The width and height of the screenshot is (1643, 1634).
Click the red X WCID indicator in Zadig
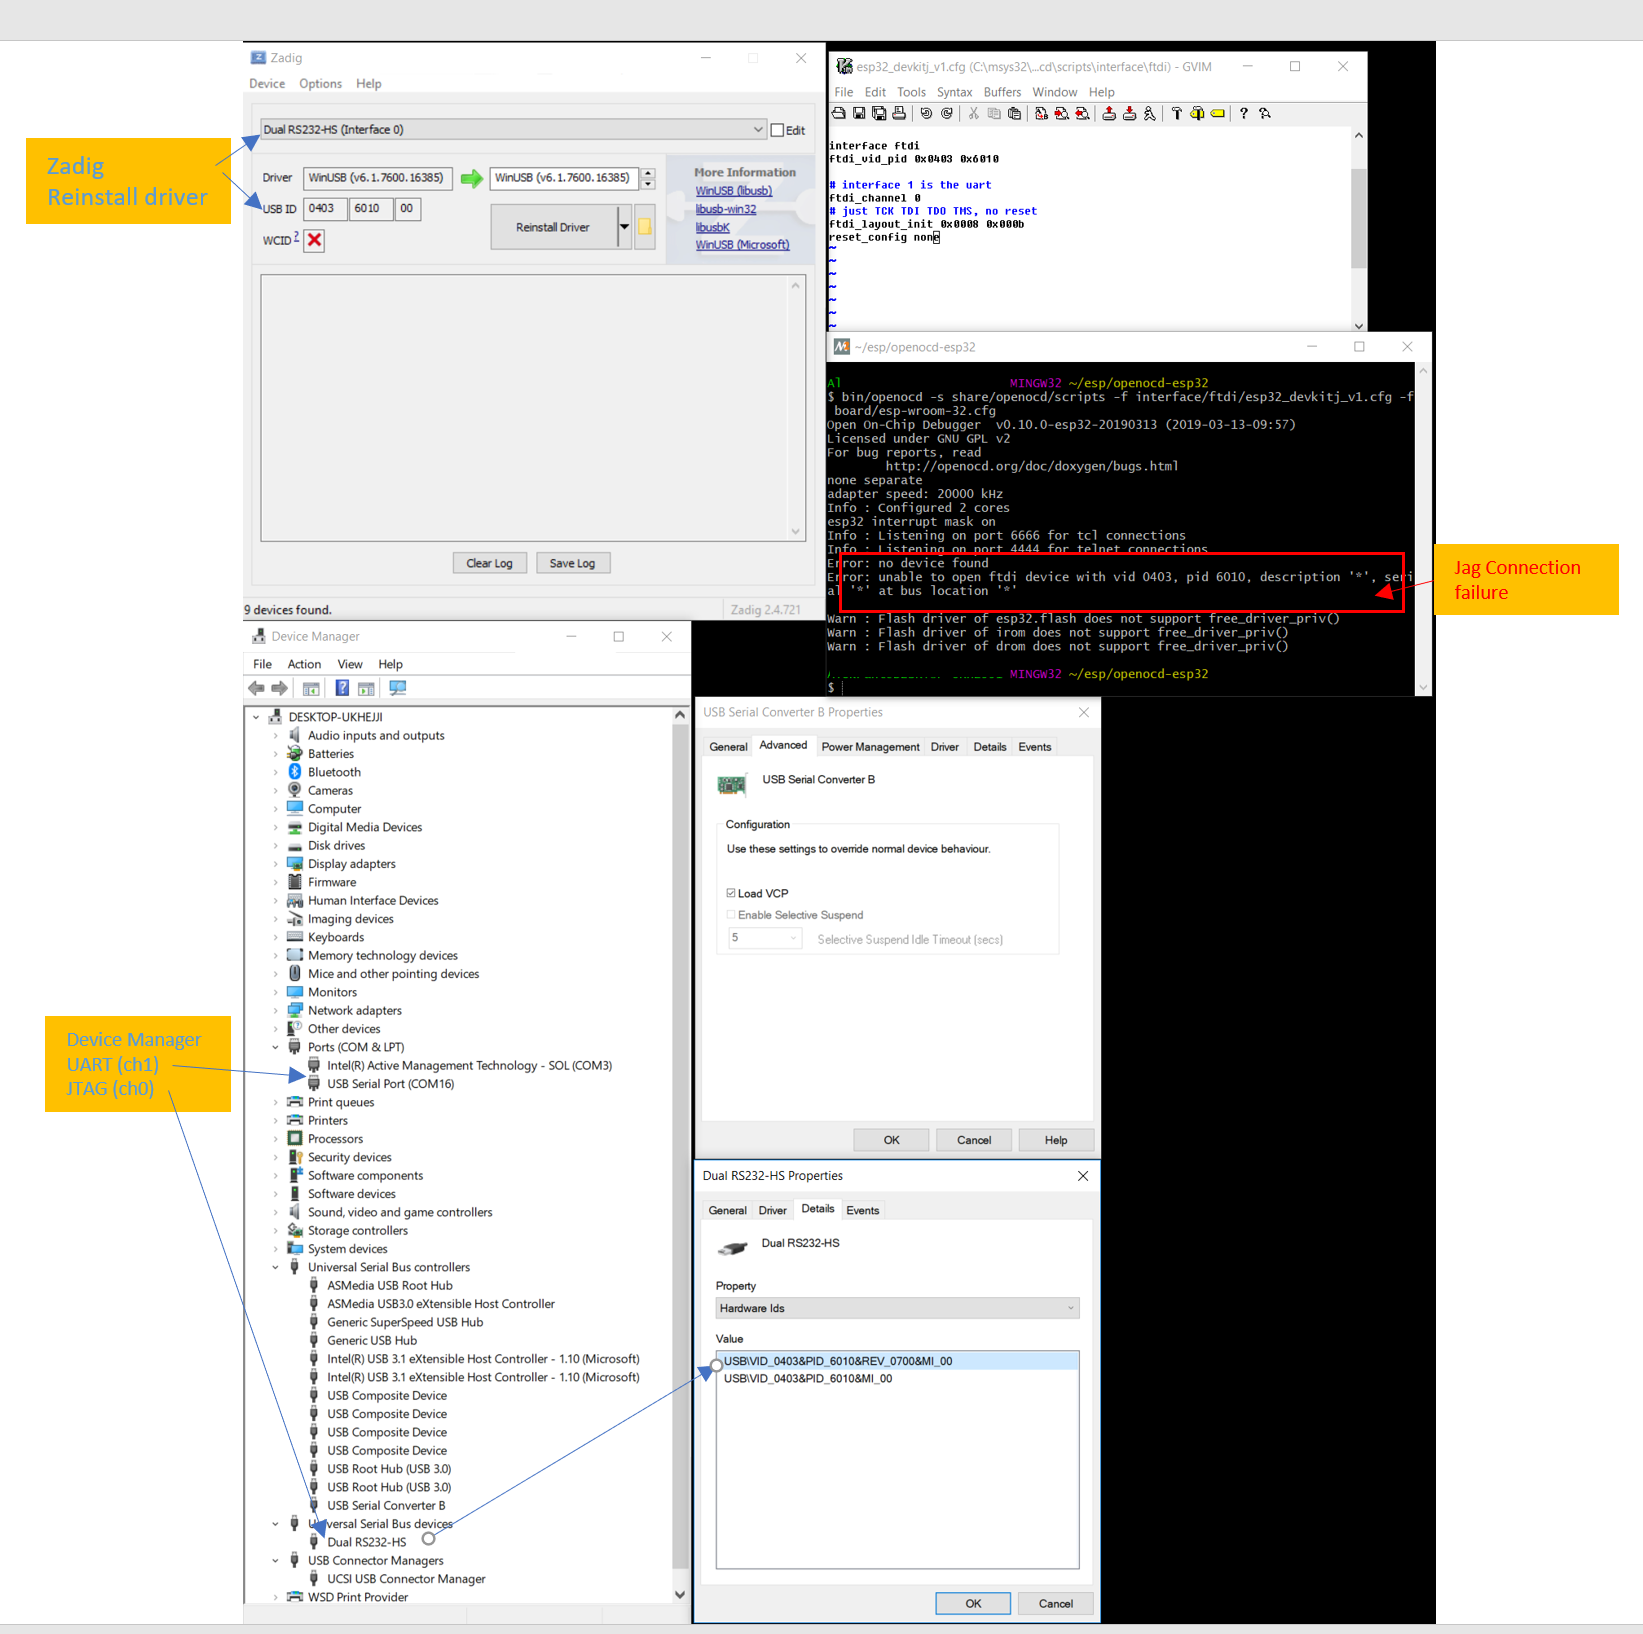[315, 240]
